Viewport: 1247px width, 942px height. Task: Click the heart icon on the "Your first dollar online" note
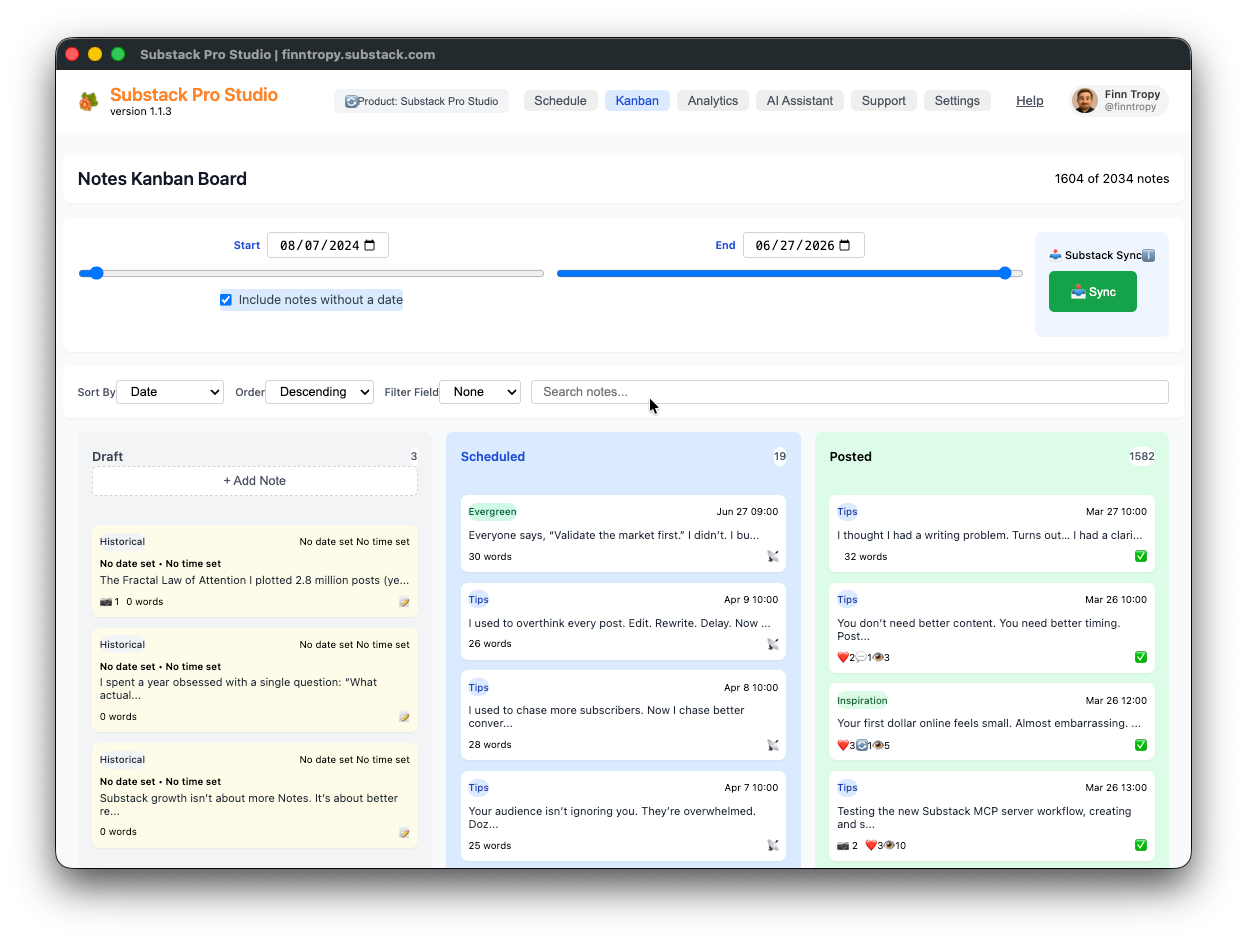point(843,745)
